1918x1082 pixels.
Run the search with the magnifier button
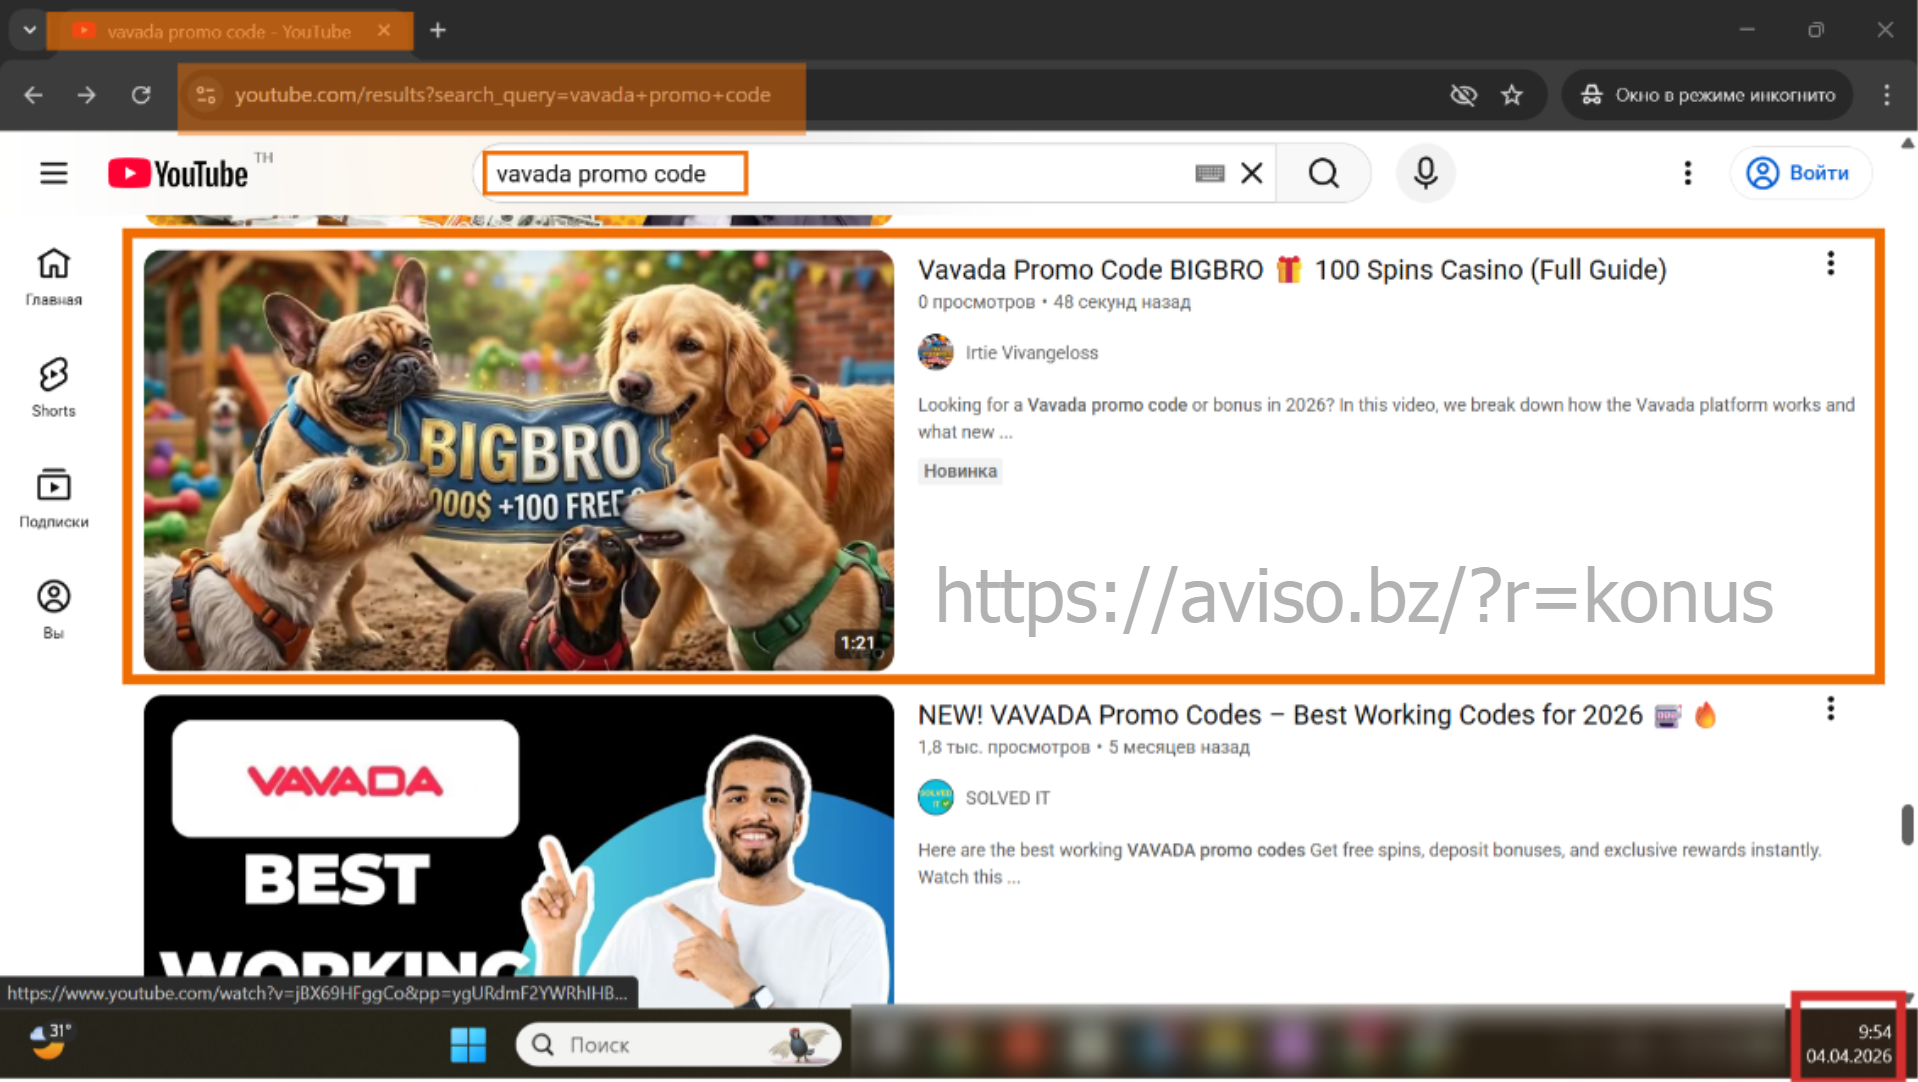(x=1323, y=173)
